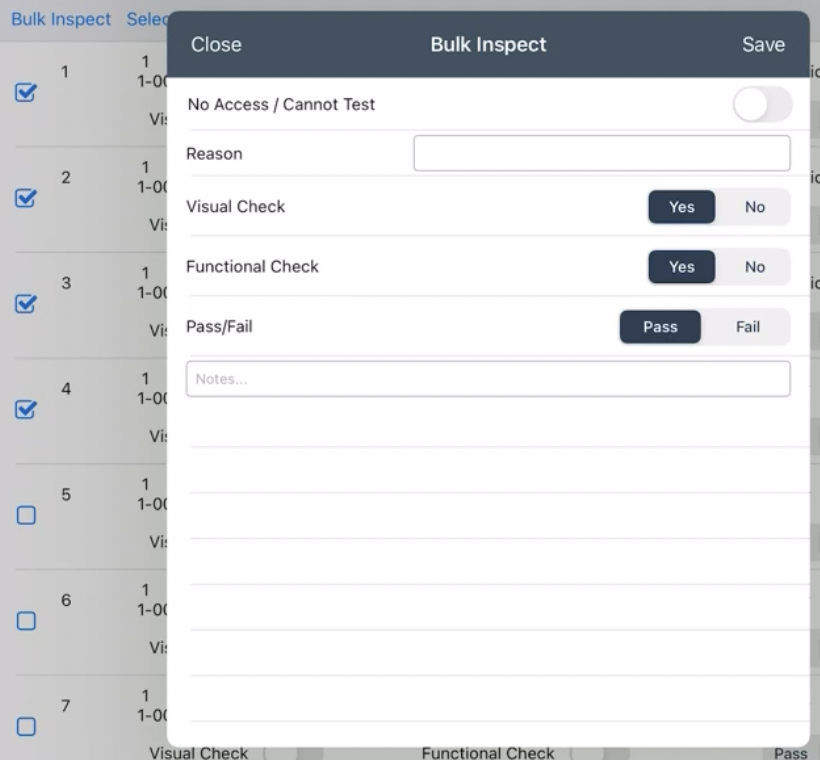
Task: Select No for Functional Check
Action: 755,267
